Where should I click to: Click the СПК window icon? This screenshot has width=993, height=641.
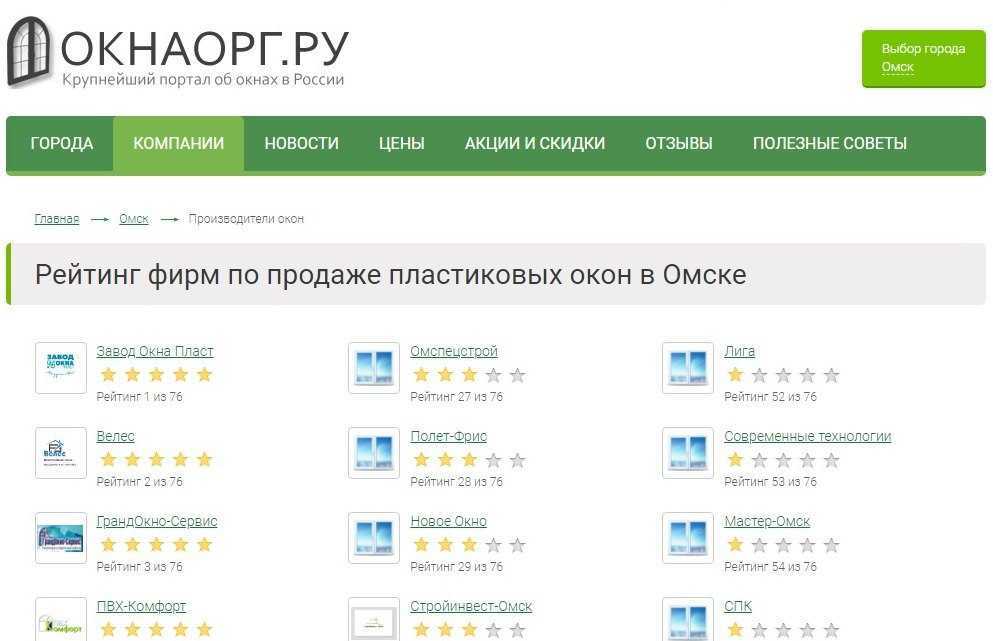(x=688, y=619)
